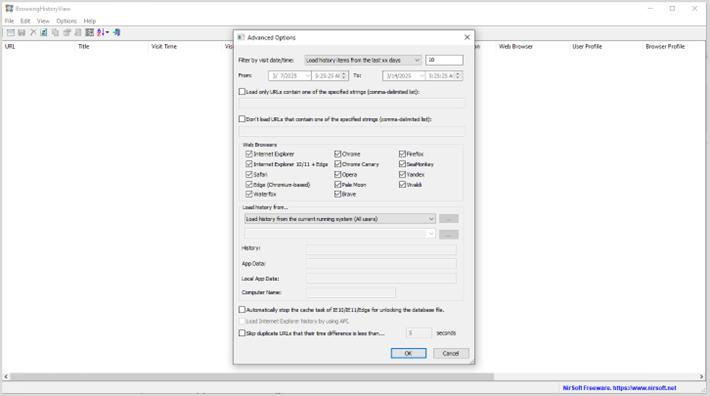
Task: Click browse button beside 'Load history from' dropdown
Action: click(449, 219)
